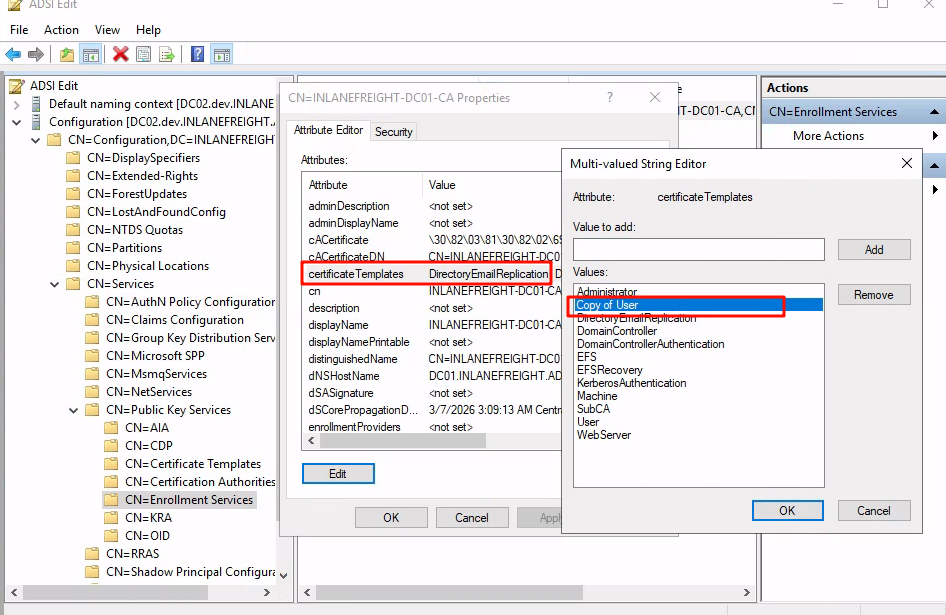The height and width of the screenshot is (615, 946).
Task: Click the Up One Level folder icon
Action: pos(67,54)
